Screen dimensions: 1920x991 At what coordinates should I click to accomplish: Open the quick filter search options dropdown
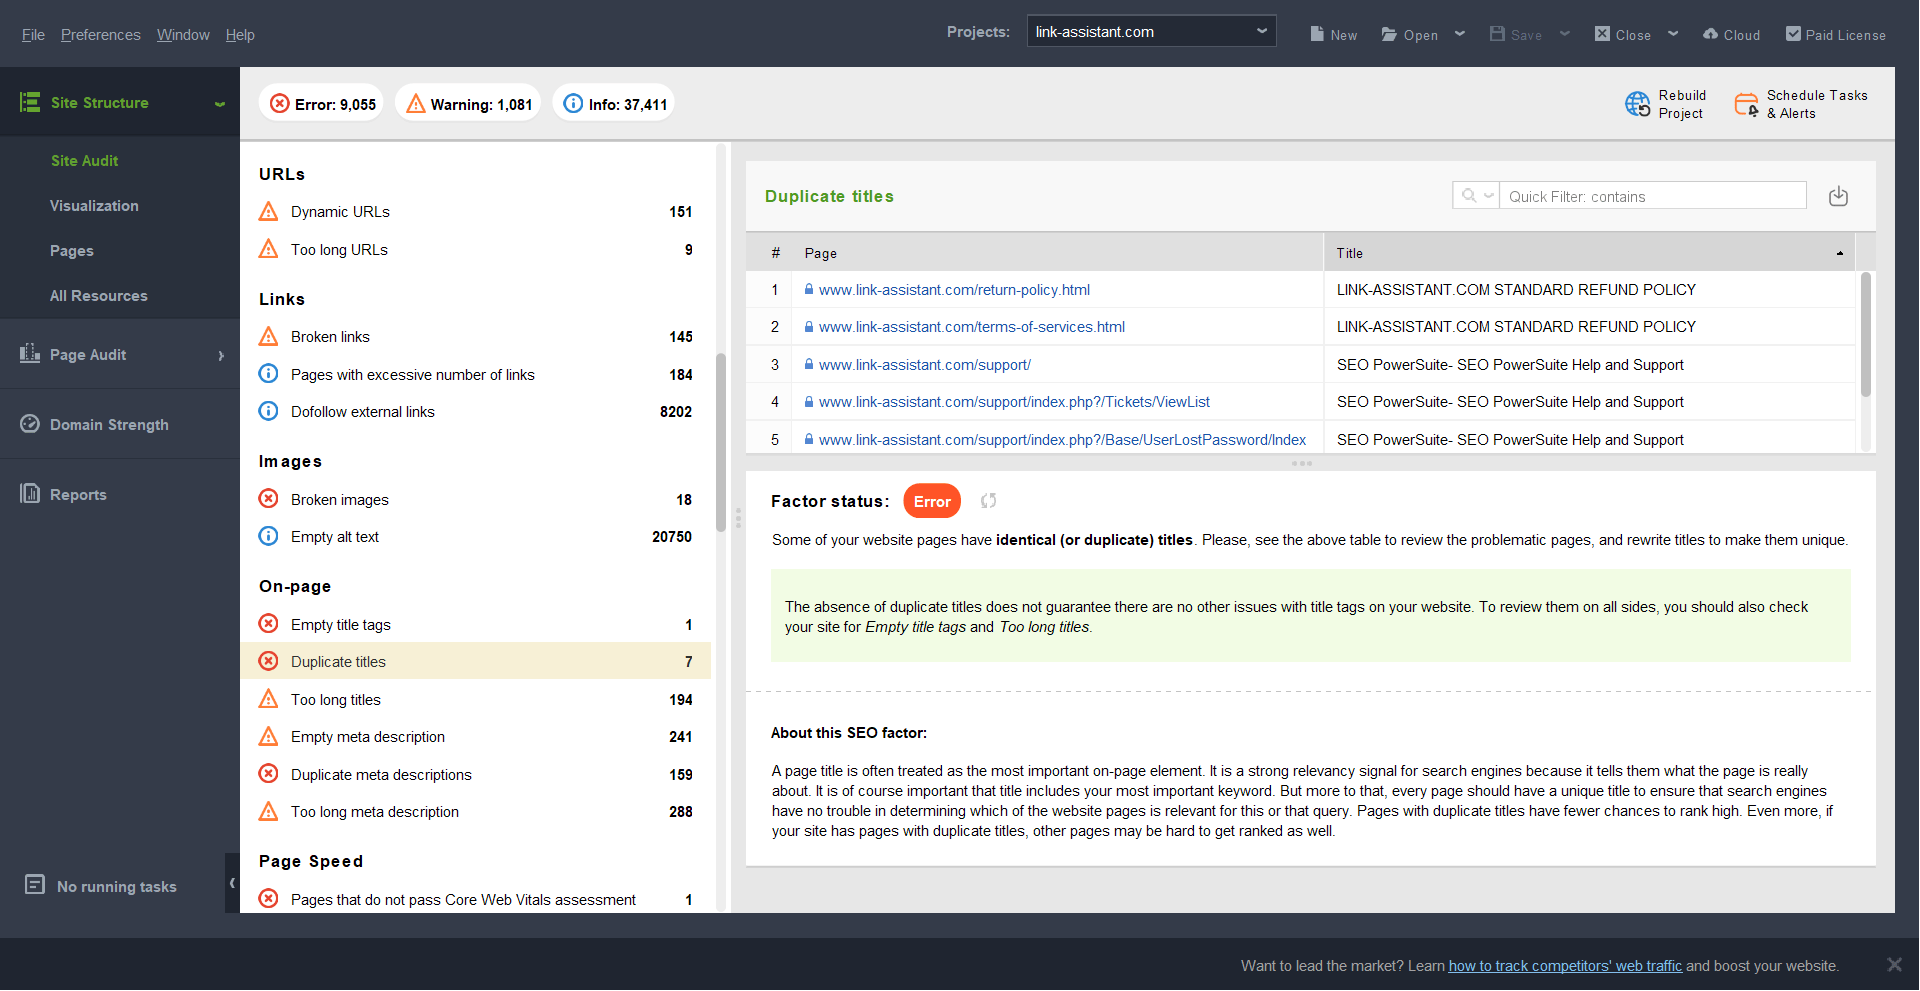[1476, 196]
